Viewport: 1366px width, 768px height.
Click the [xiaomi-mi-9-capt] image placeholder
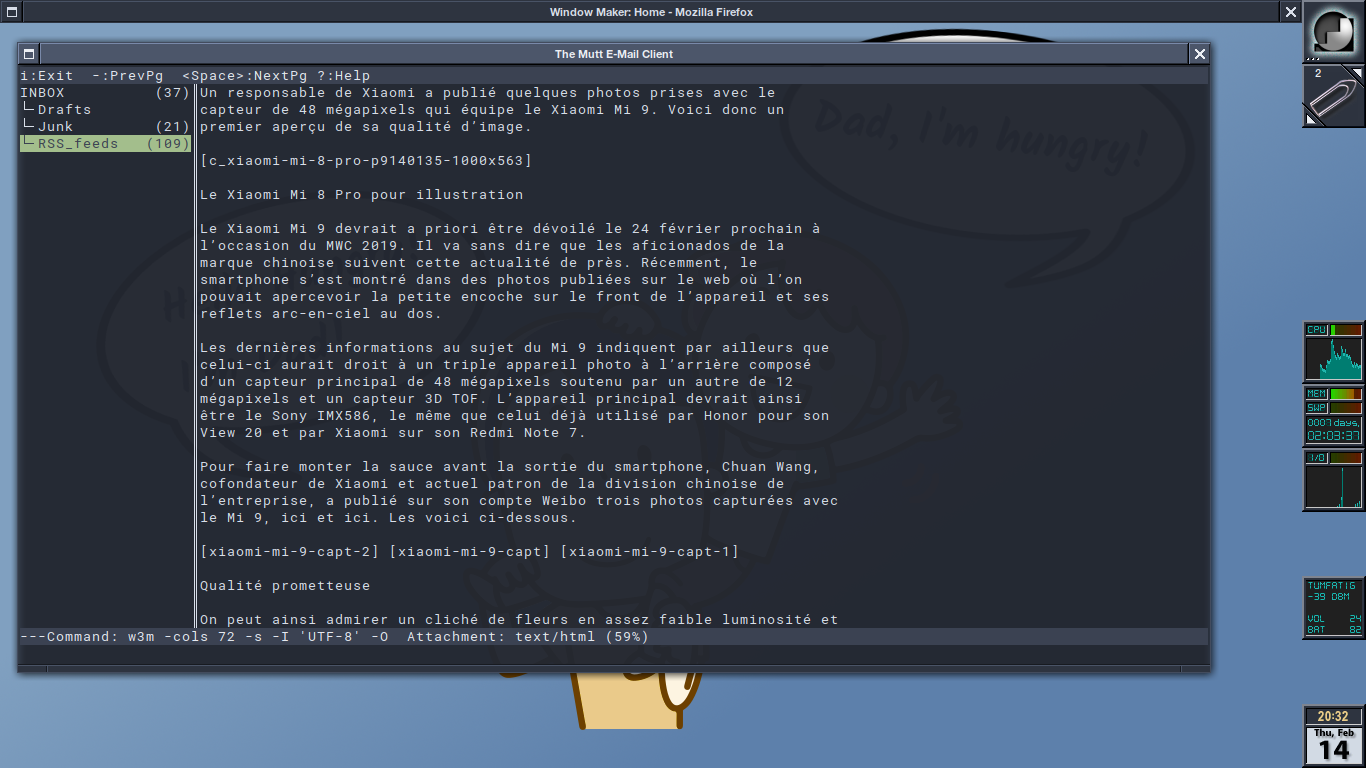470,552
